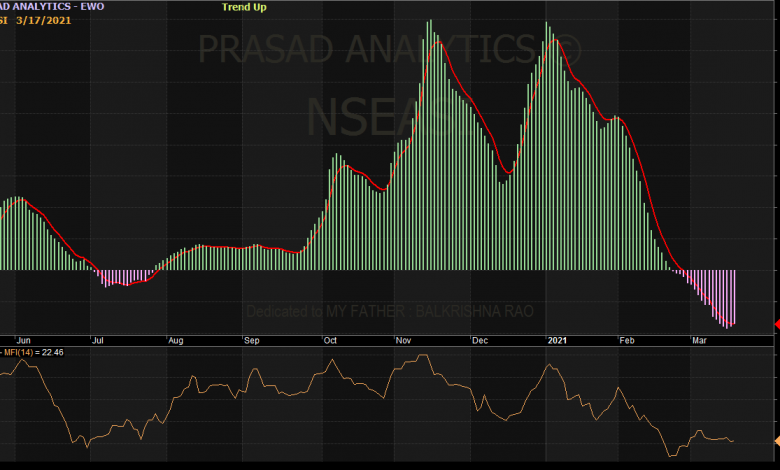Click the Nov month marker
The width and height of the screenshot is (780, 470).
tap(404, 341)
